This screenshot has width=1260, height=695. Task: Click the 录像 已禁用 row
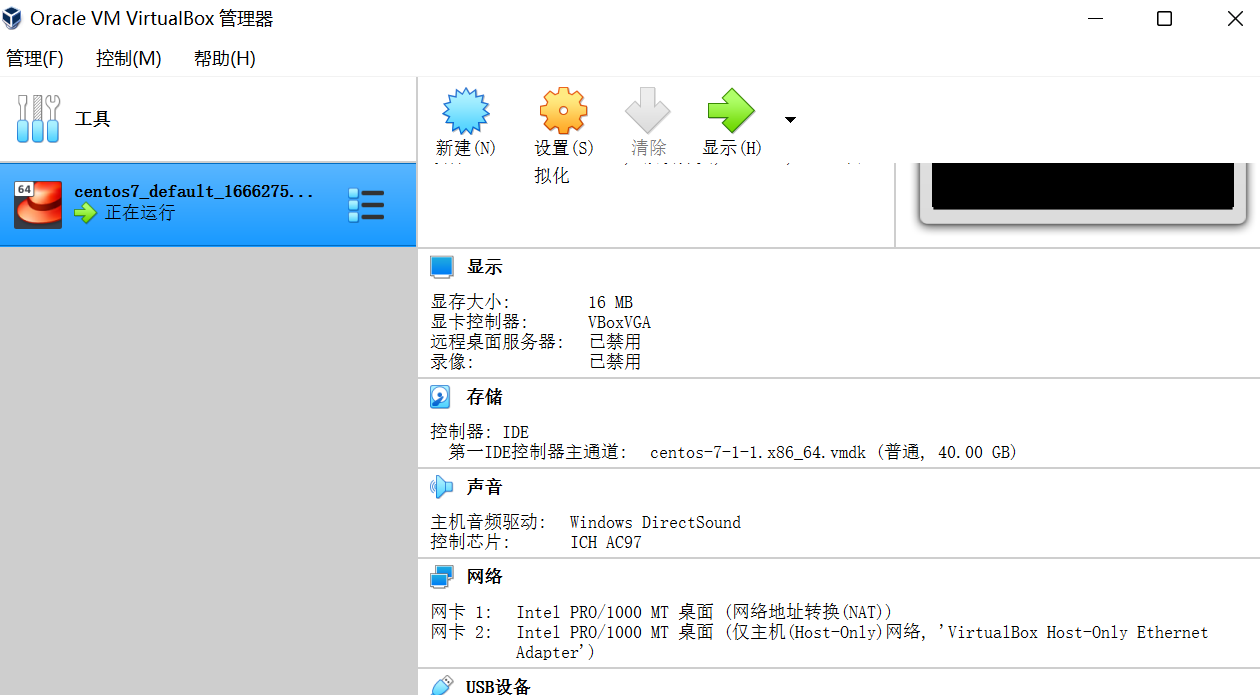pyautogui.click(x=536, y=362)
